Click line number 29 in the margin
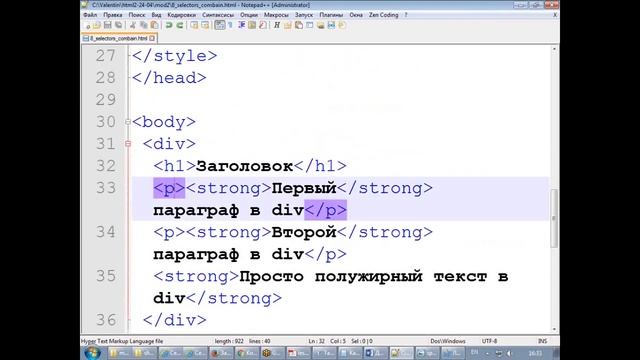The width and height of the screenshot is (640, 360). [x=106, y=100]
